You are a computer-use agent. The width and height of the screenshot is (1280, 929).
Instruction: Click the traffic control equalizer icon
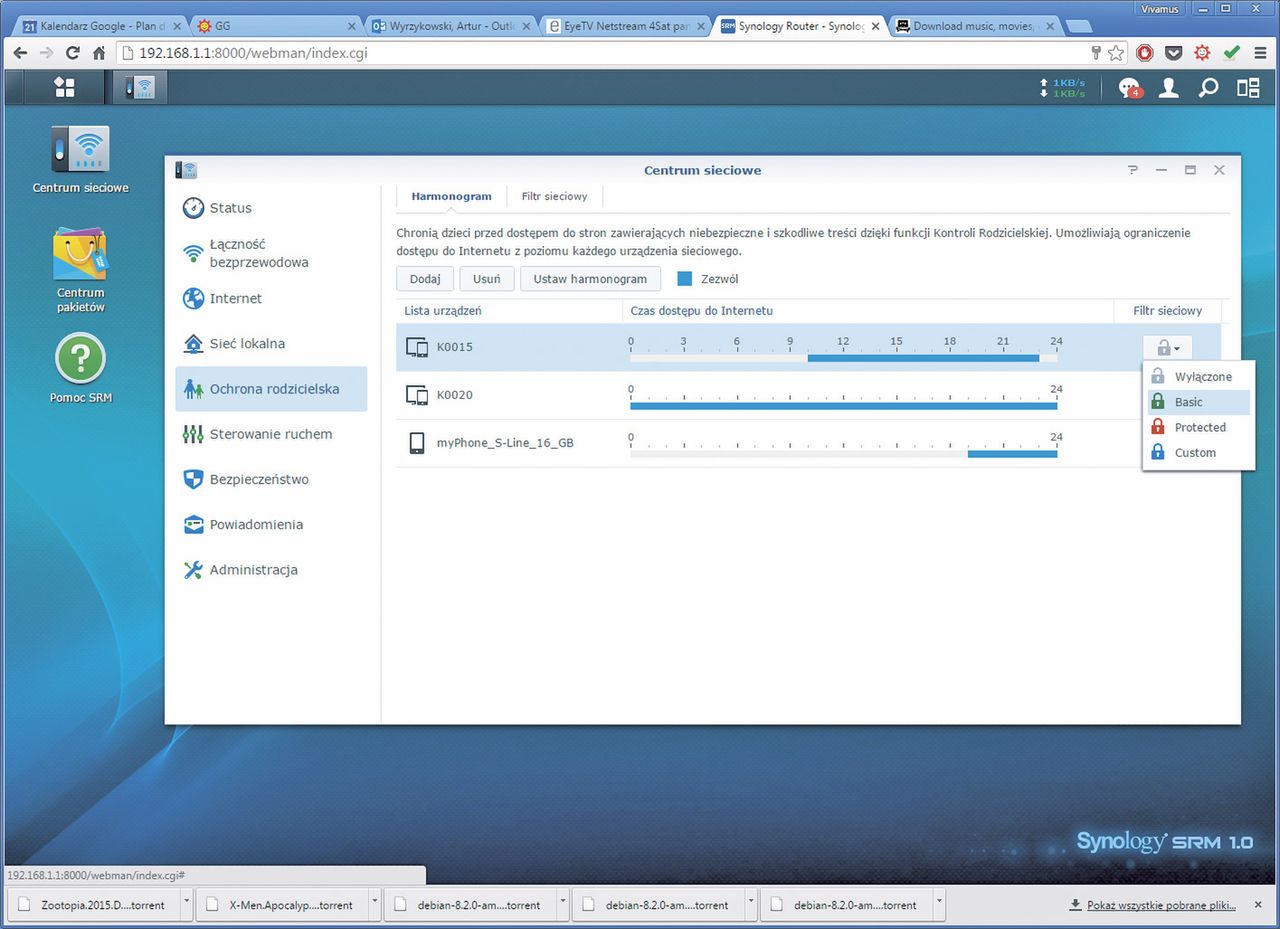[193, 434]
